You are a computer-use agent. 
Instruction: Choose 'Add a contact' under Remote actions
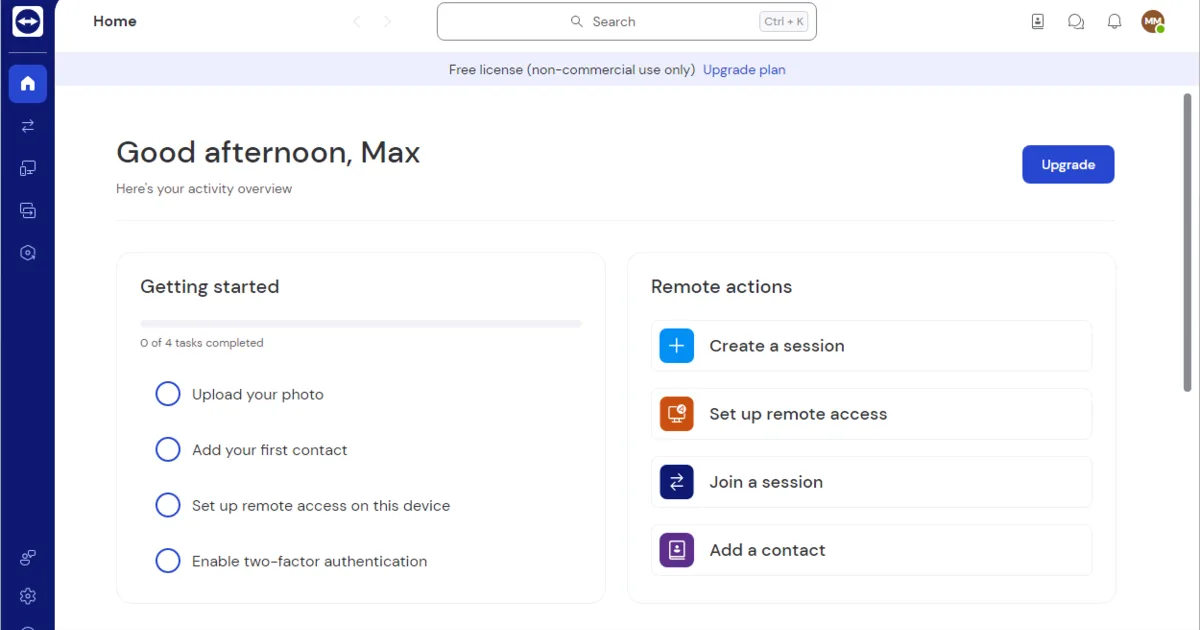point(871,550)
